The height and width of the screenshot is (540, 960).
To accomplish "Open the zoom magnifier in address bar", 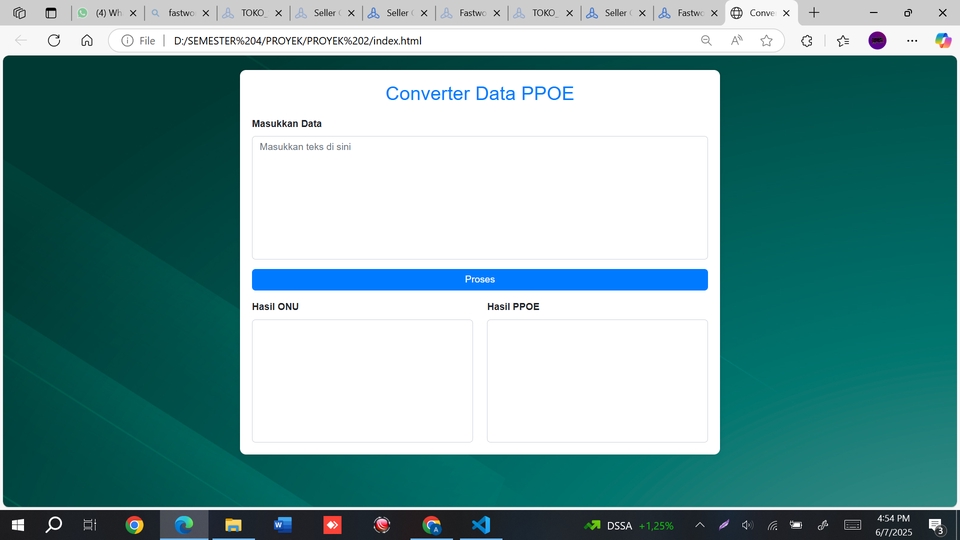I will [706, 40].
